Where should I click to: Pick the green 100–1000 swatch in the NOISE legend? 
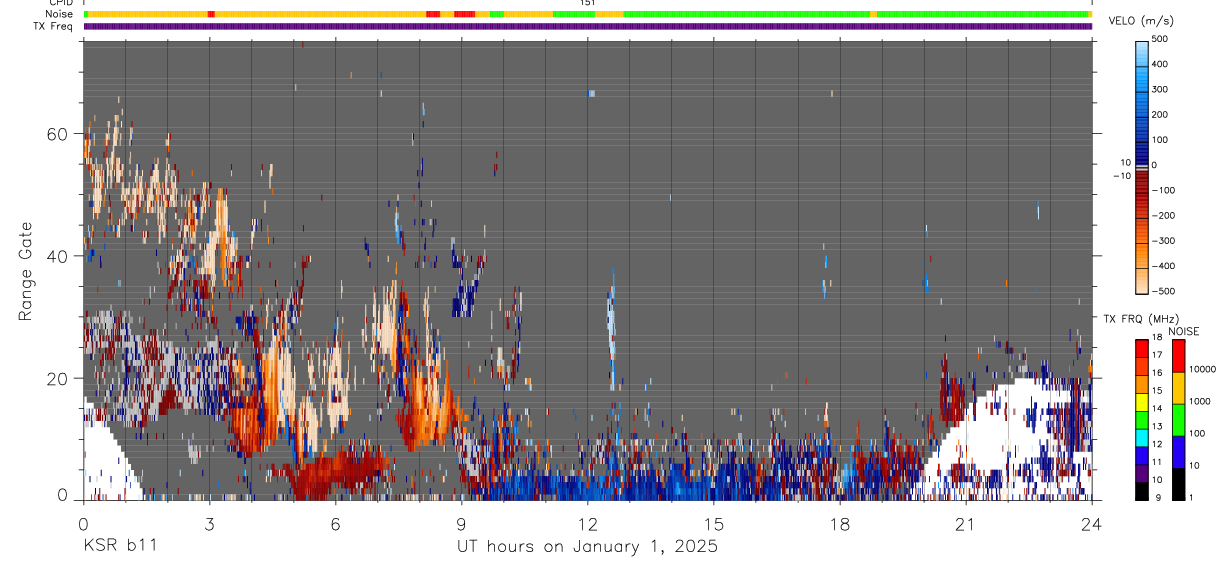pos(1177,419)
